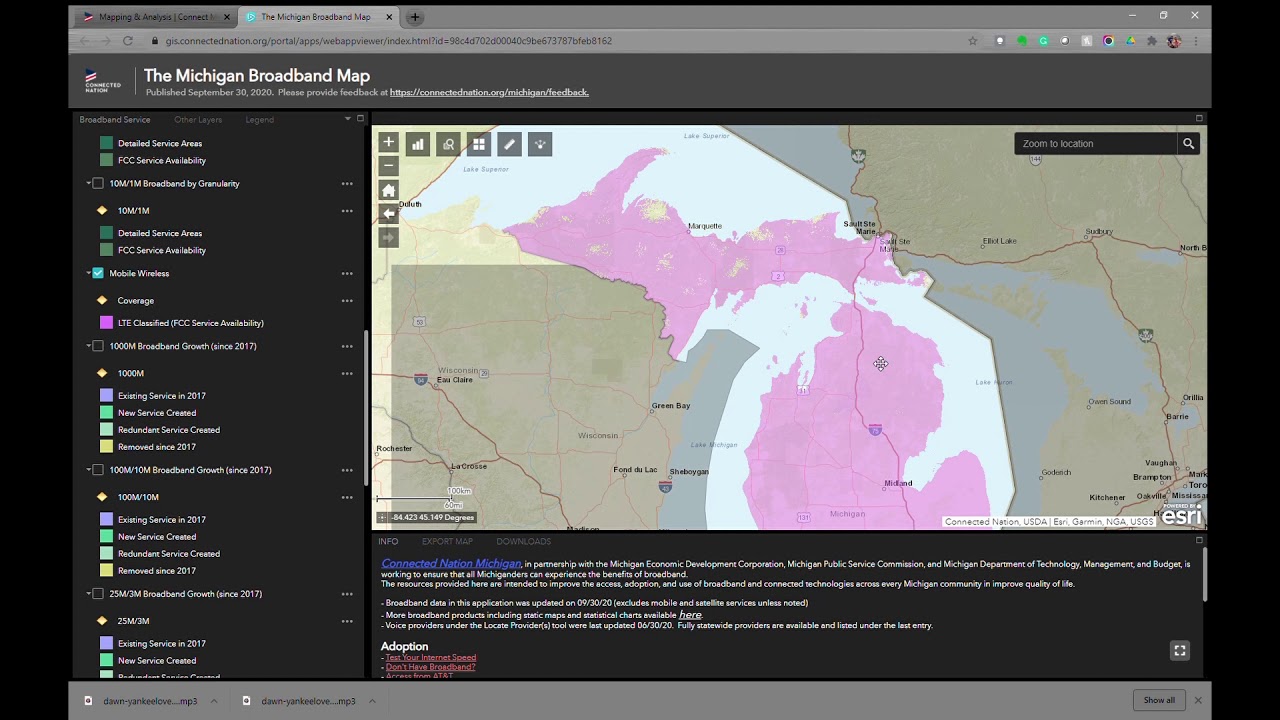The image size is (1280, 720).
Task: Zoom in on the map
Action: pyautogui.click(x=389, y=143)
